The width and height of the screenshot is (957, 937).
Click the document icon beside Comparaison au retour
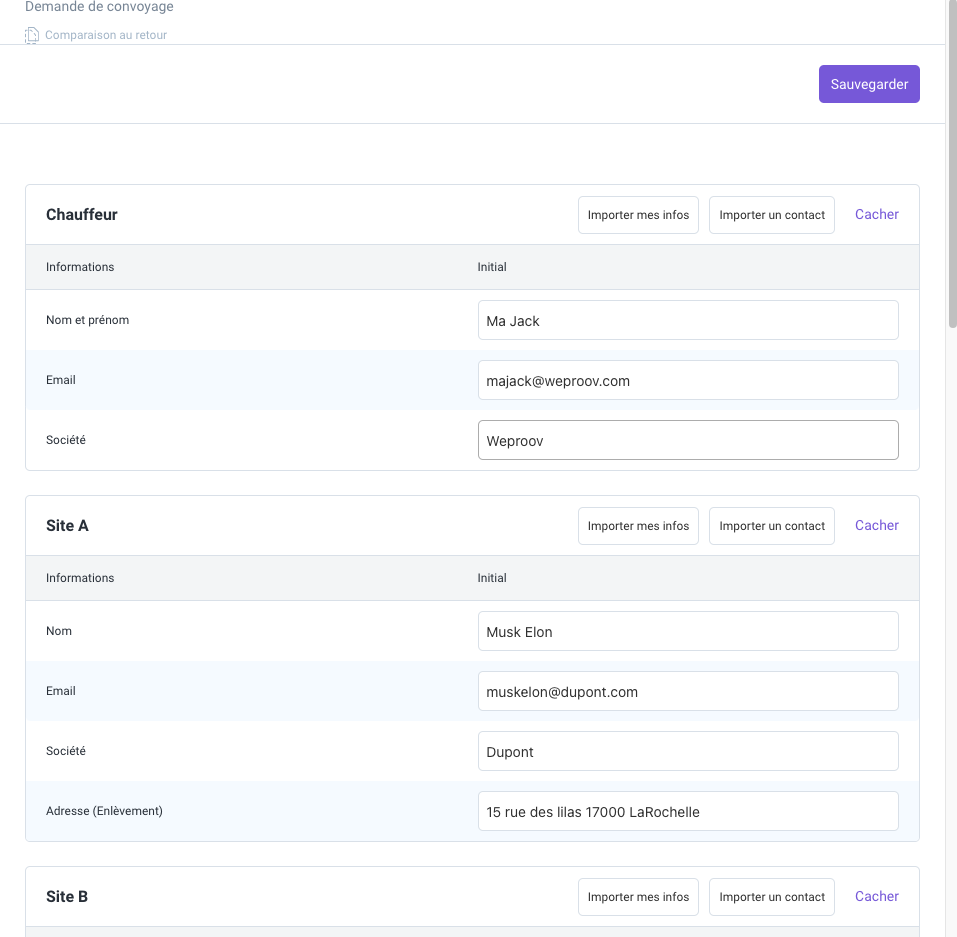click(x=32, y=35)
